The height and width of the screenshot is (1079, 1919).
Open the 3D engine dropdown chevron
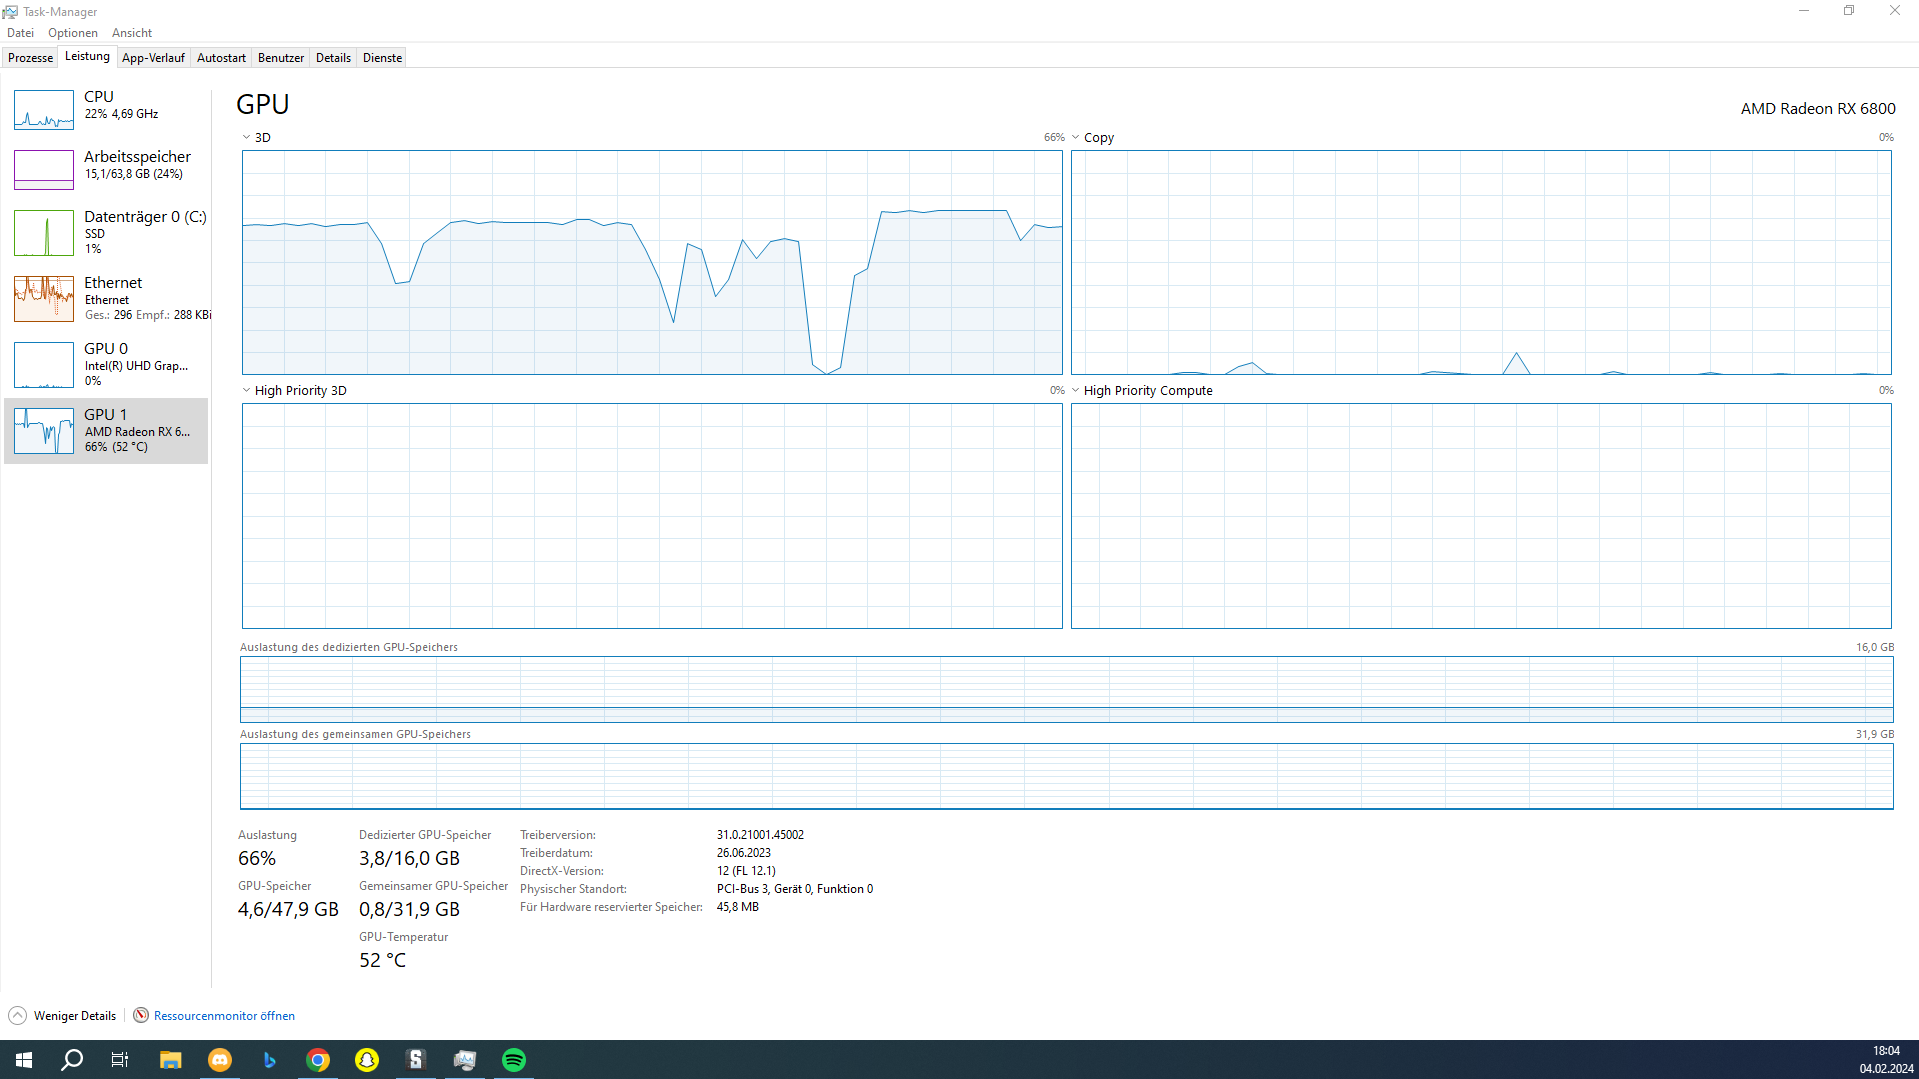246,138
